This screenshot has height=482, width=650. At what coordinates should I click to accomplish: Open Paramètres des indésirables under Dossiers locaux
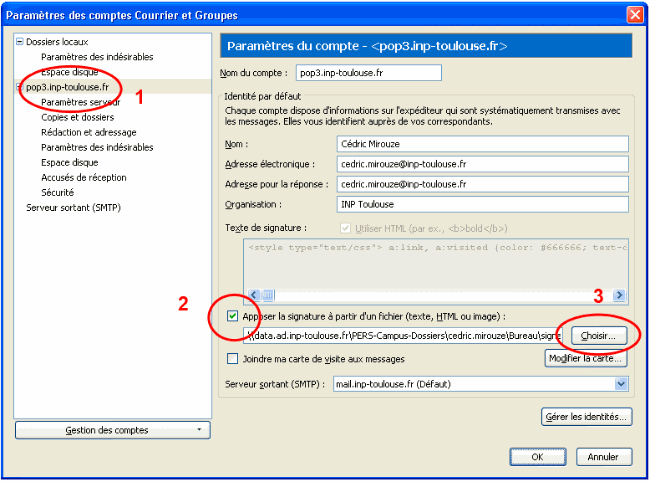tap(97, 57)
